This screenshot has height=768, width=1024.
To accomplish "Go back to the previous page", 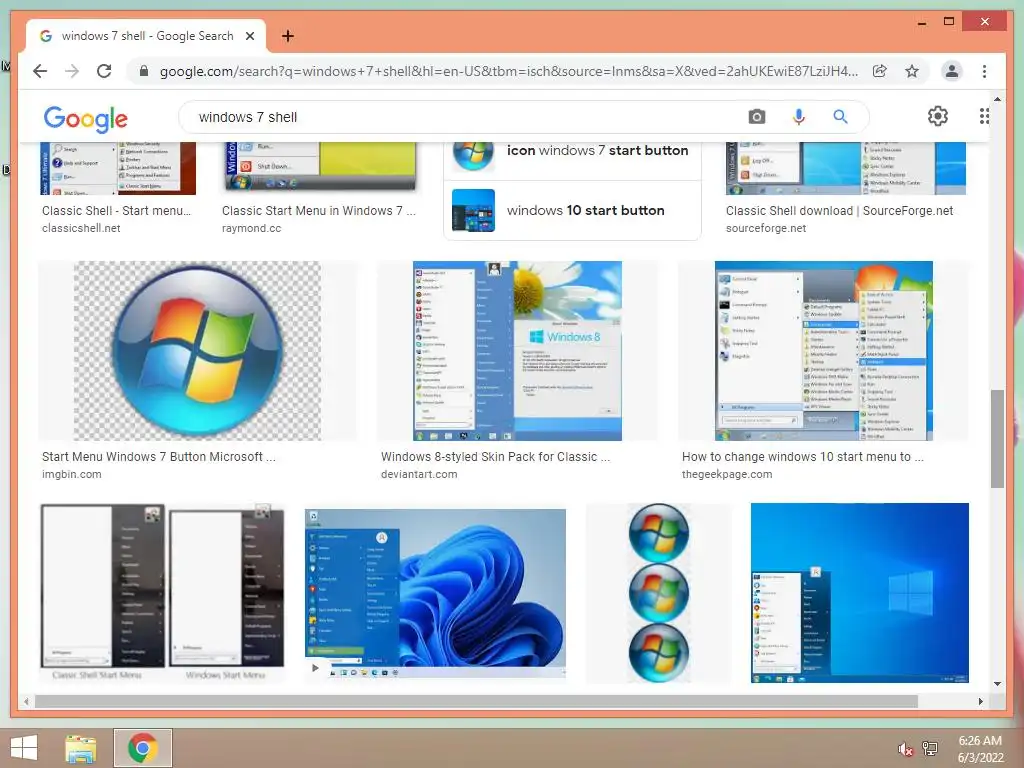I will tap(40, 71).
